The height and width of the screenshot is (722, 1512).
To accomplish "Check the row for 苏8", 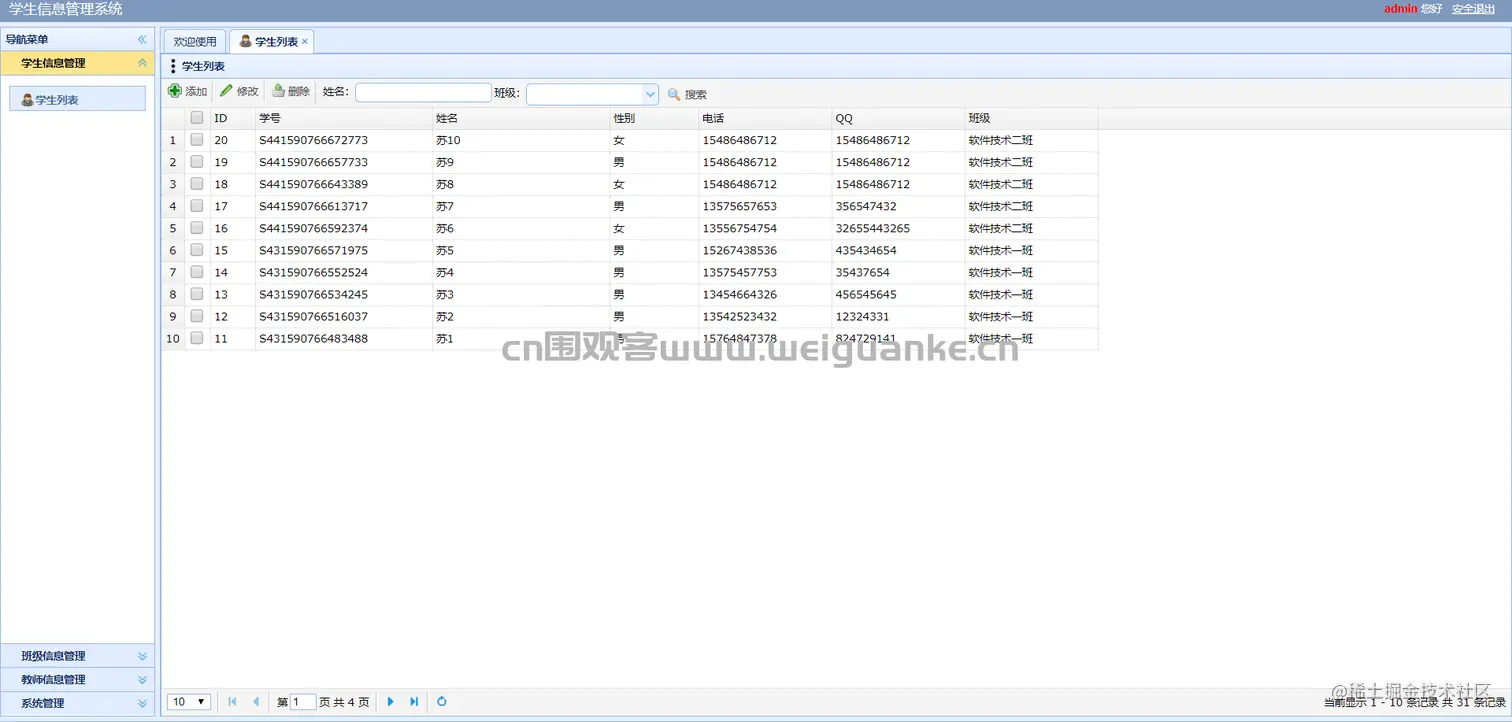I will (197, 184).
